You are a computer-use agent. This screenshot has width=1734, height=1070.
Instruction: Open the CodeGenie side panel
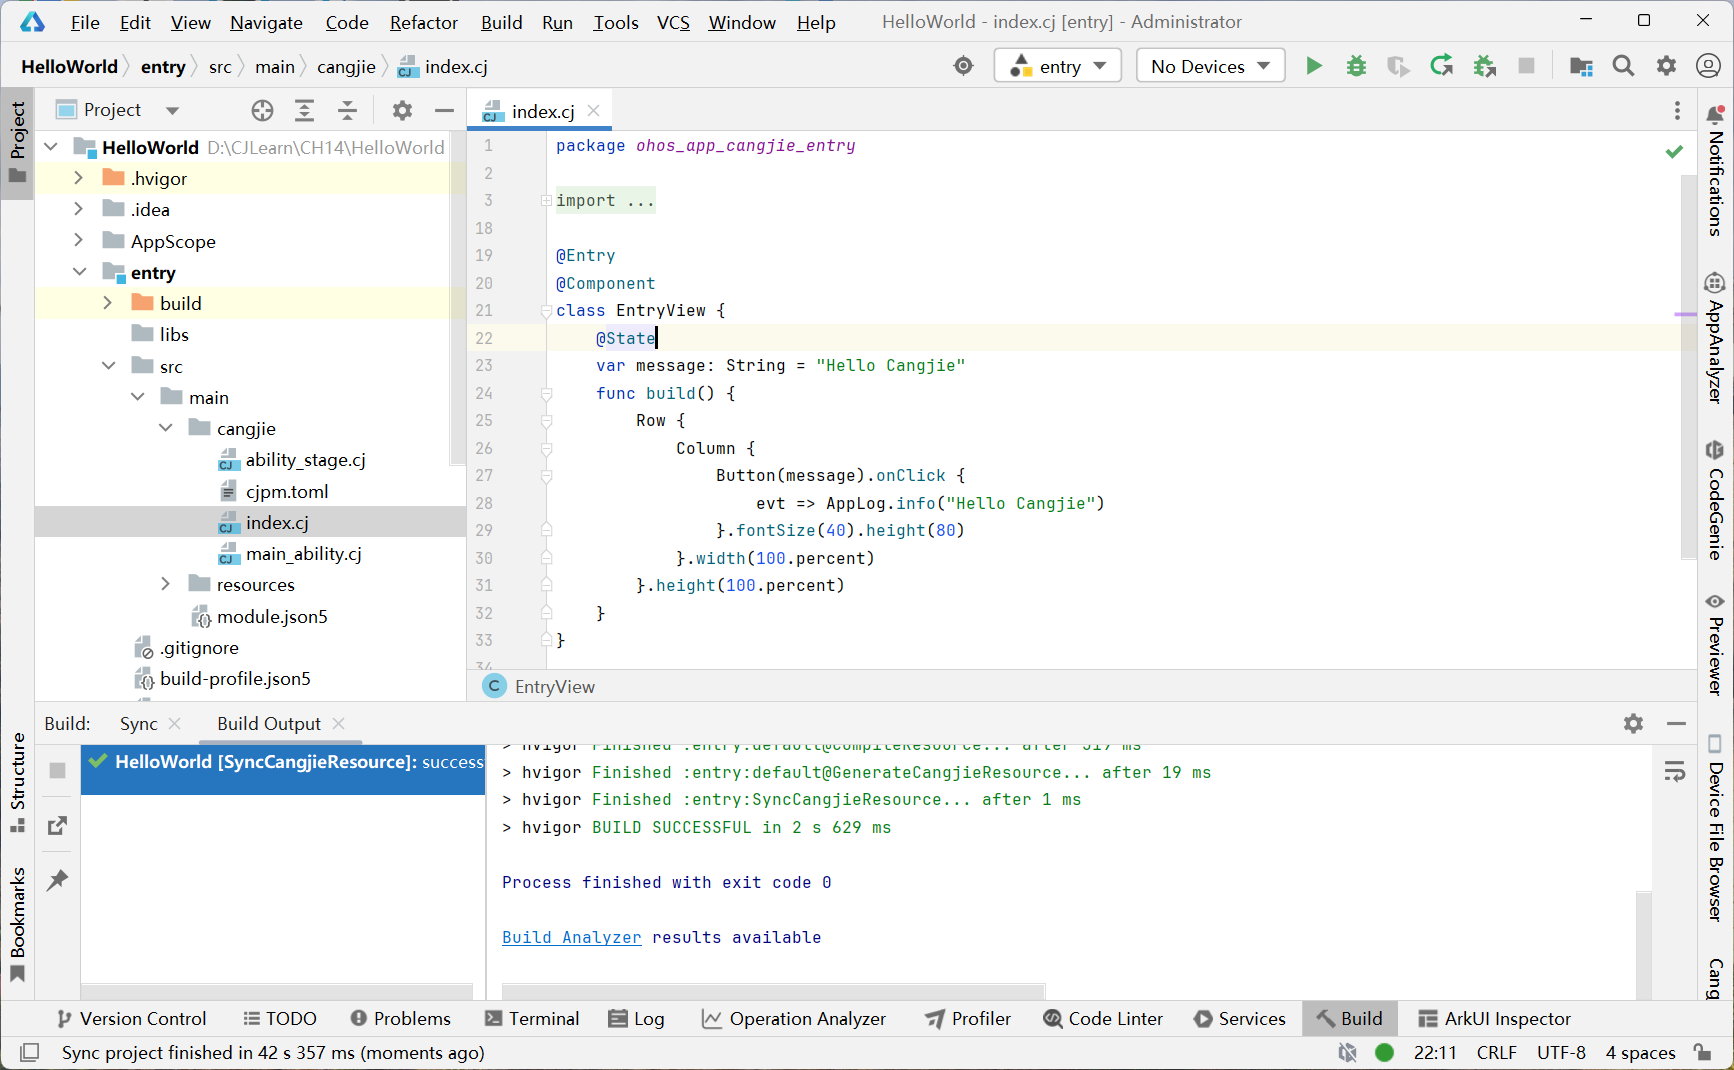click(1715, 500)
